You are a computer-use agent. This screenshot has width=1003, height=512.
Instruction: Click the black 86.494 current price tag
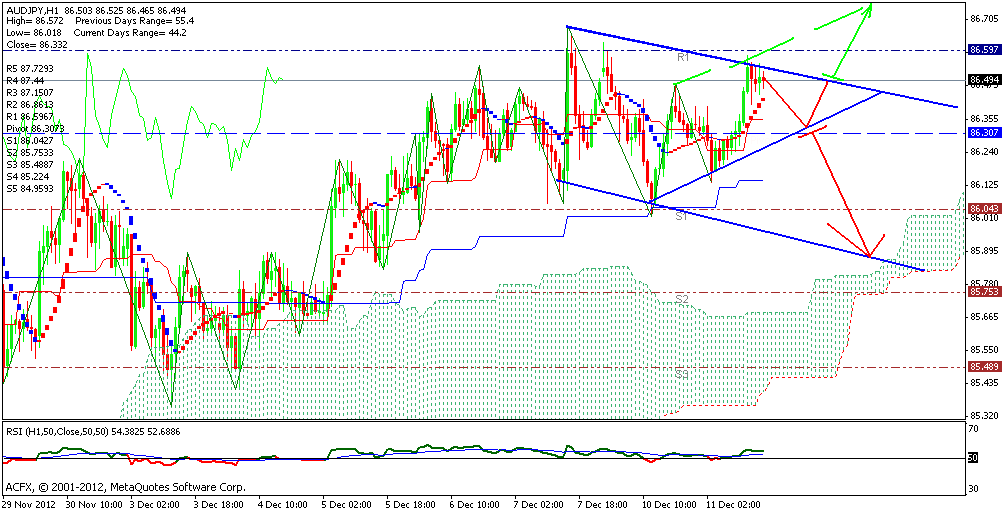point(984,79)
